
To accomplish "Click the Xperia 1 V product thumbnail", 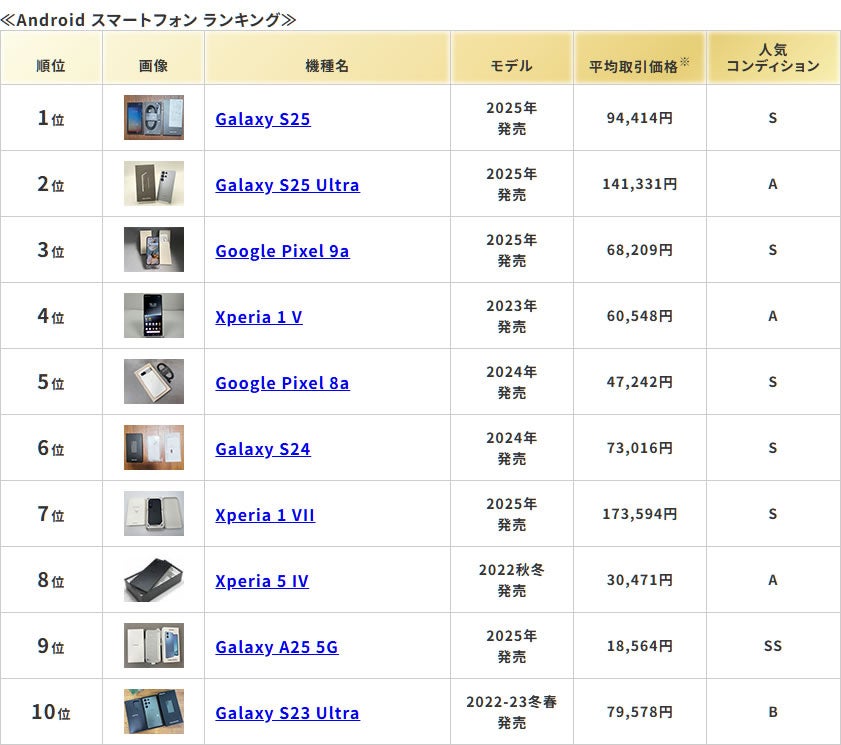I will pos(154,315).
